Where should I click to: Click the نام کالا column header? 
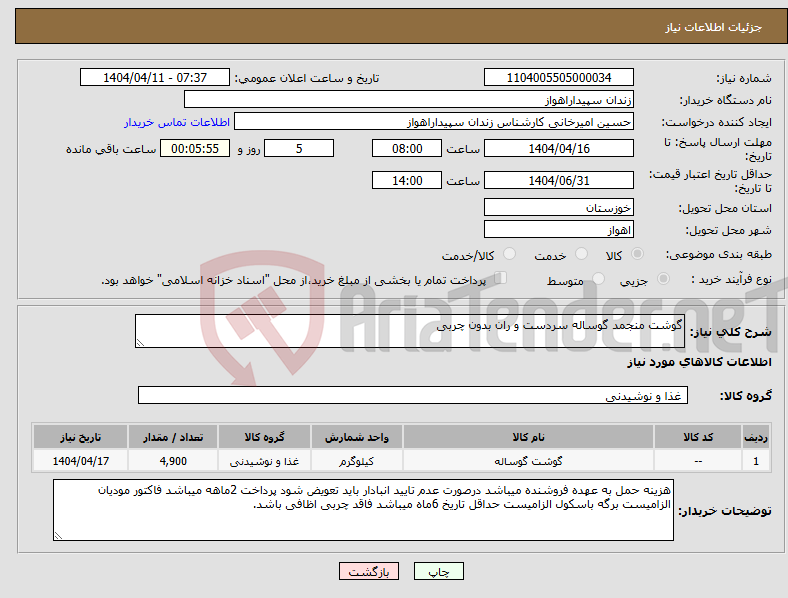528,437
